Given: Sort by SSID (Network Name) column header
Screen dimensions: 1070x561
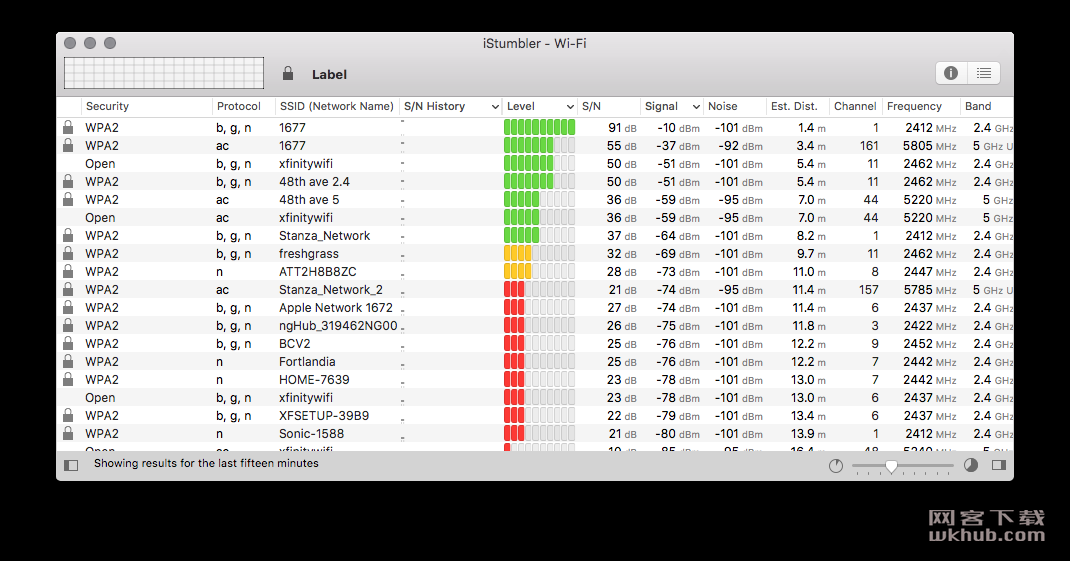Looking at the screenshot, I should tap(336, 106).
